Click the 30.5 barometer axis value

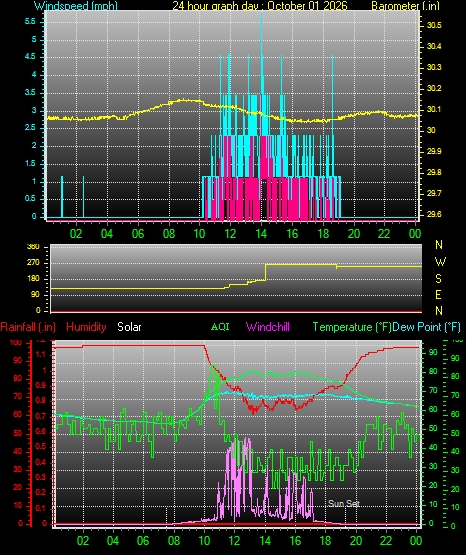[x=434, y=25]
